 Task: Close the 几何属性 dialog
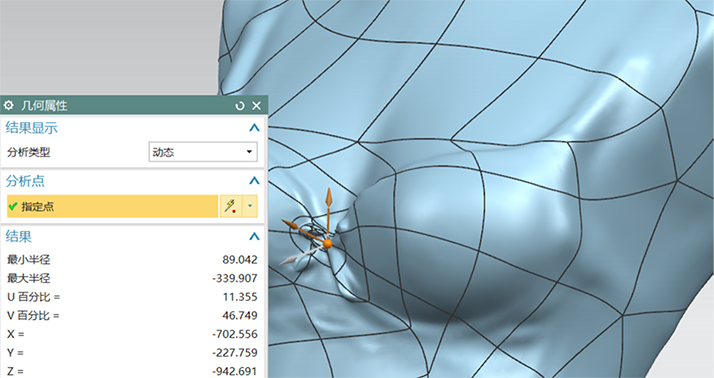(256, 106)
